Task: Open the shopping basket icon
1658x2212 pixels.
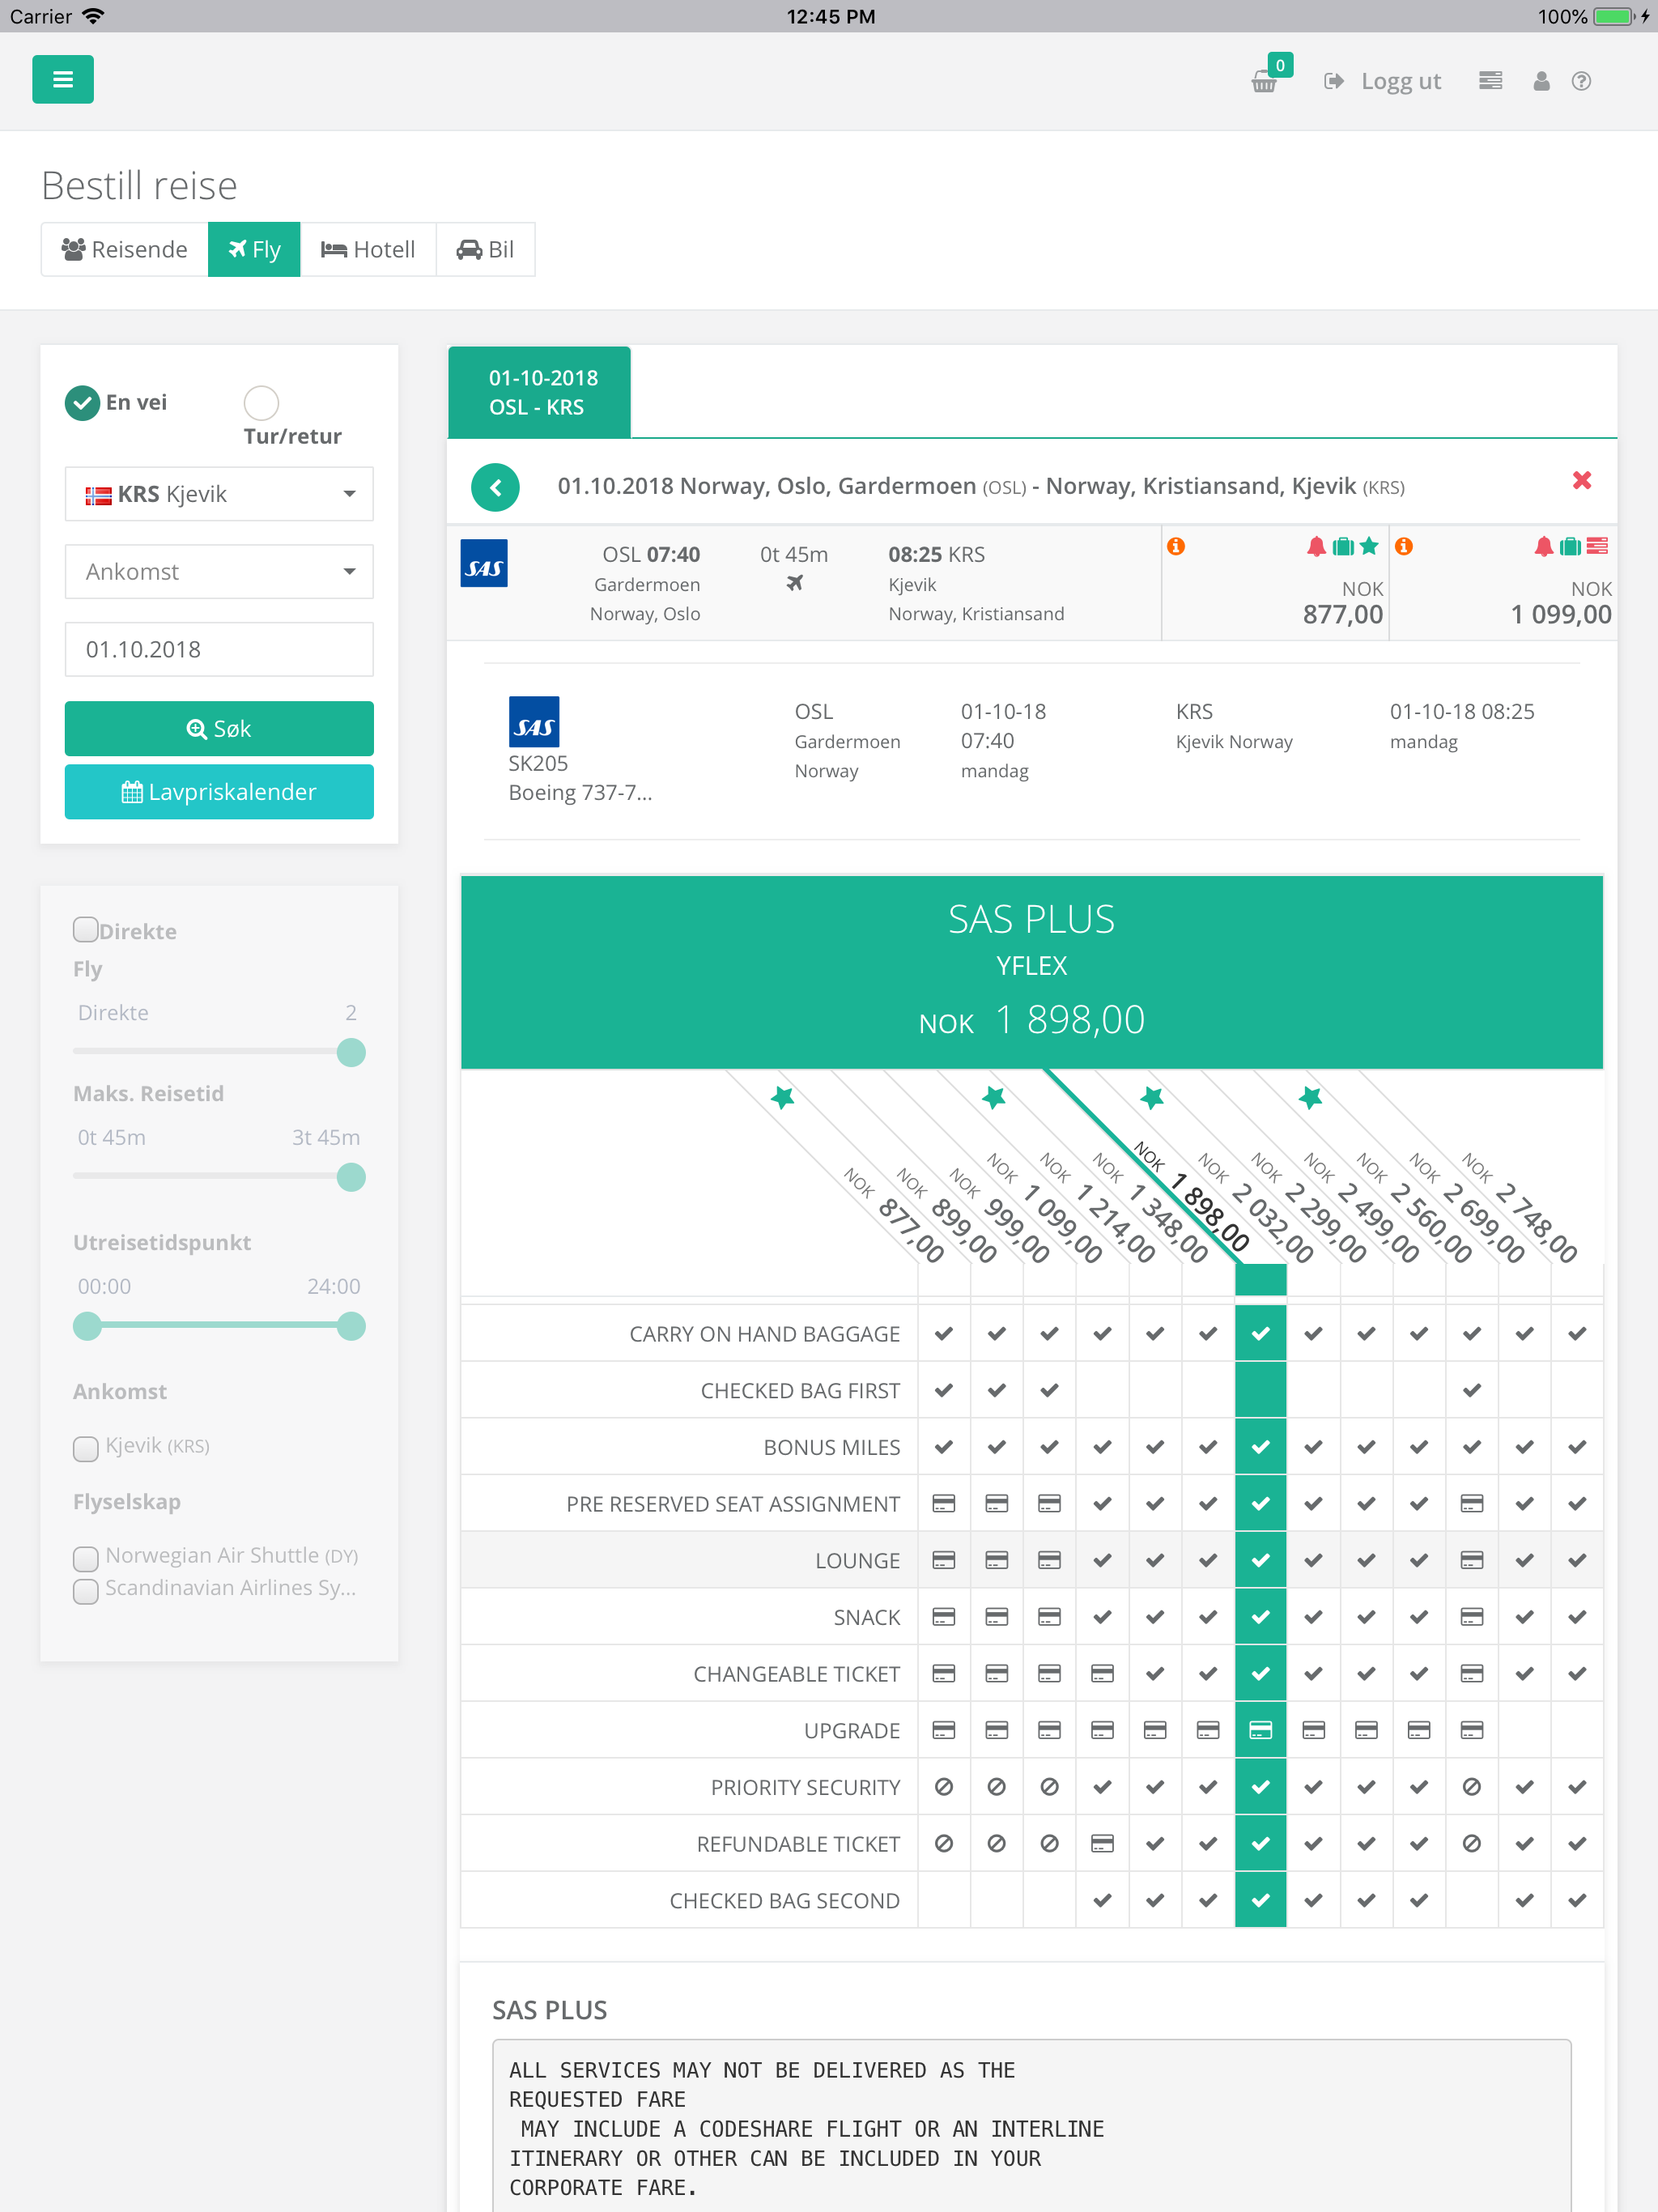Action: pyautogui.click(x=1265, y=82)
